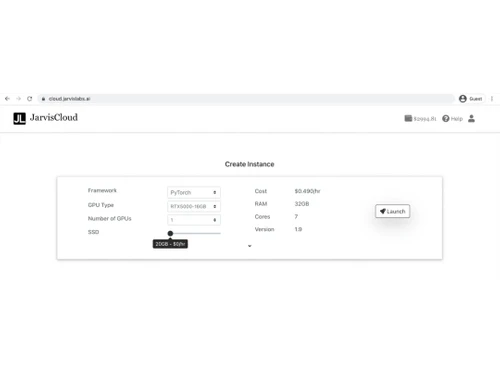
Task: Open the wallet balance icon
Action: 408,118
